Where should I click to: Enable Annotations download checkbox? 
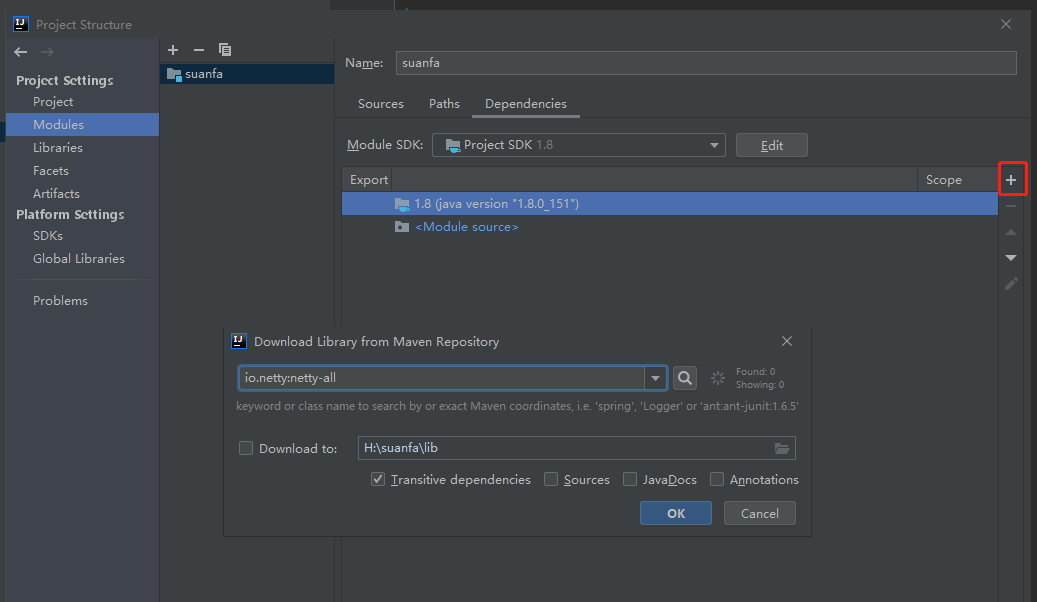[x=717, y=479]
